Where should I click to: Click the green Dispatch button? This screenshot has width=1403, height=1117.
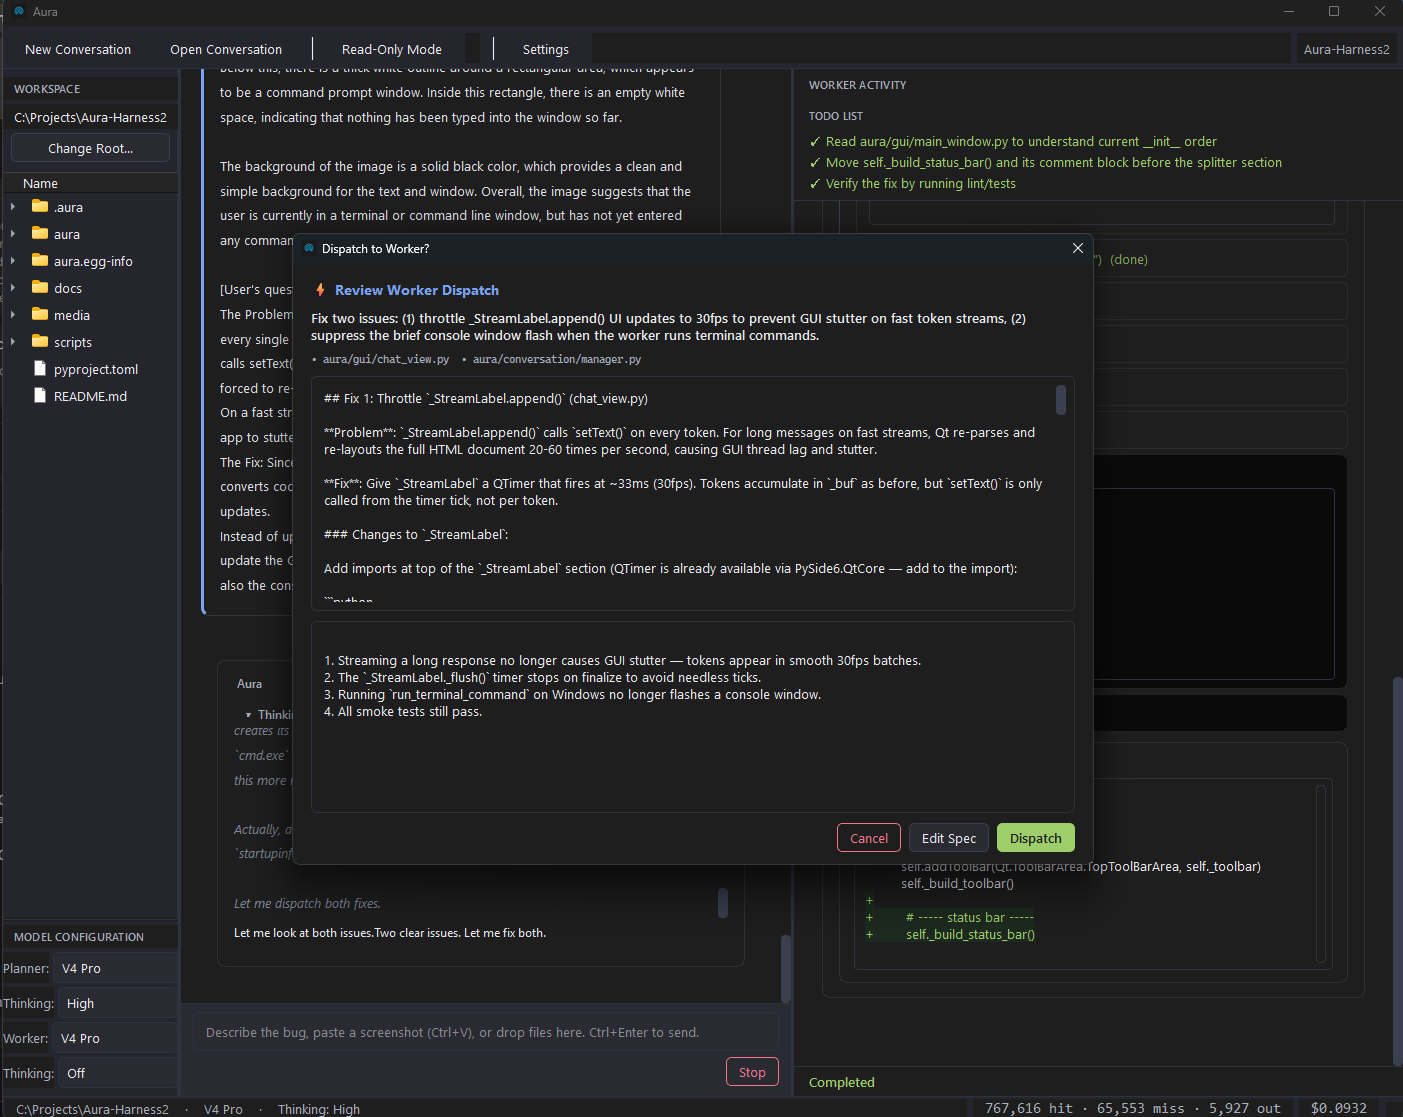[1036, 838]
